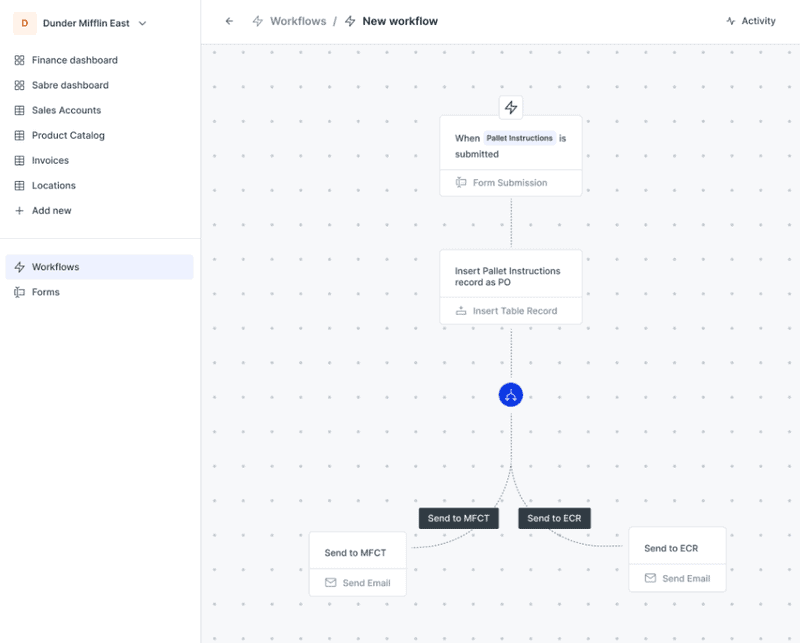
Task: Click the lightning icon beside New workflow
Action: tap(350, 21)
